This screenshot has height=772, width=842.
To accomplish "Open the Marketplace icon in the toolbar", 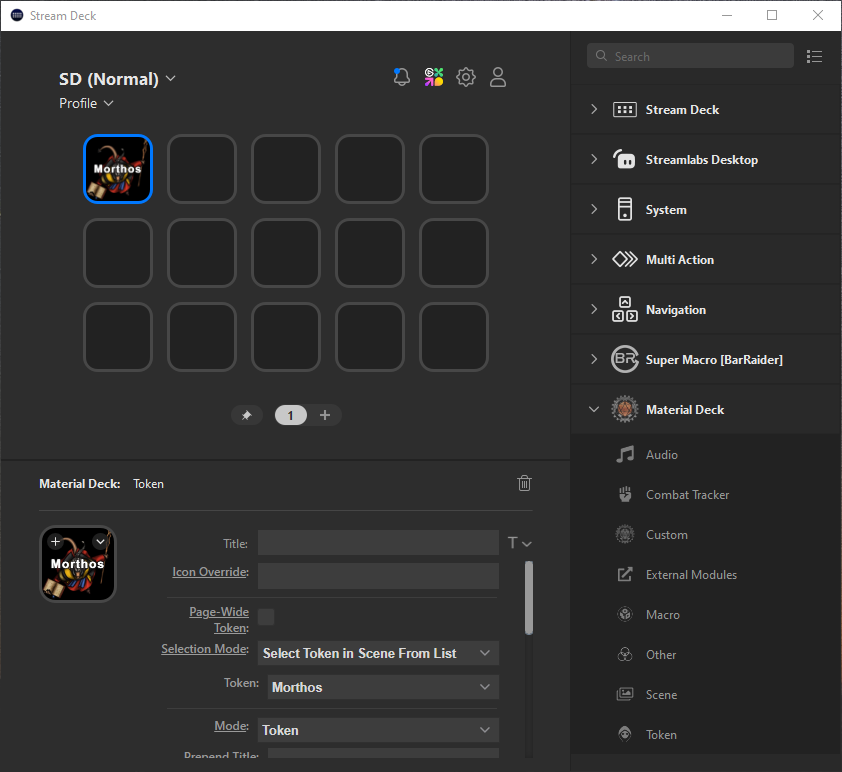I will tap(434, 76).
